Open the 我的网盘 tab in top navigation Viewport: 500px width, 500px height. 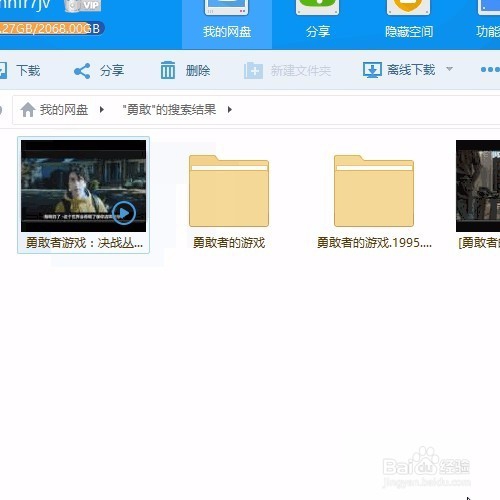click(227, 24)
